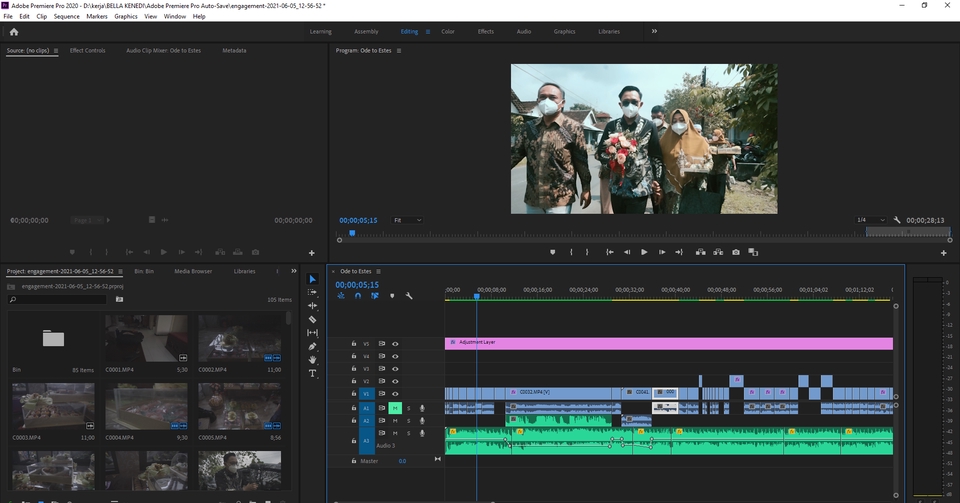Select the Razor tool

pyautogui.click(x=312, y=319)
